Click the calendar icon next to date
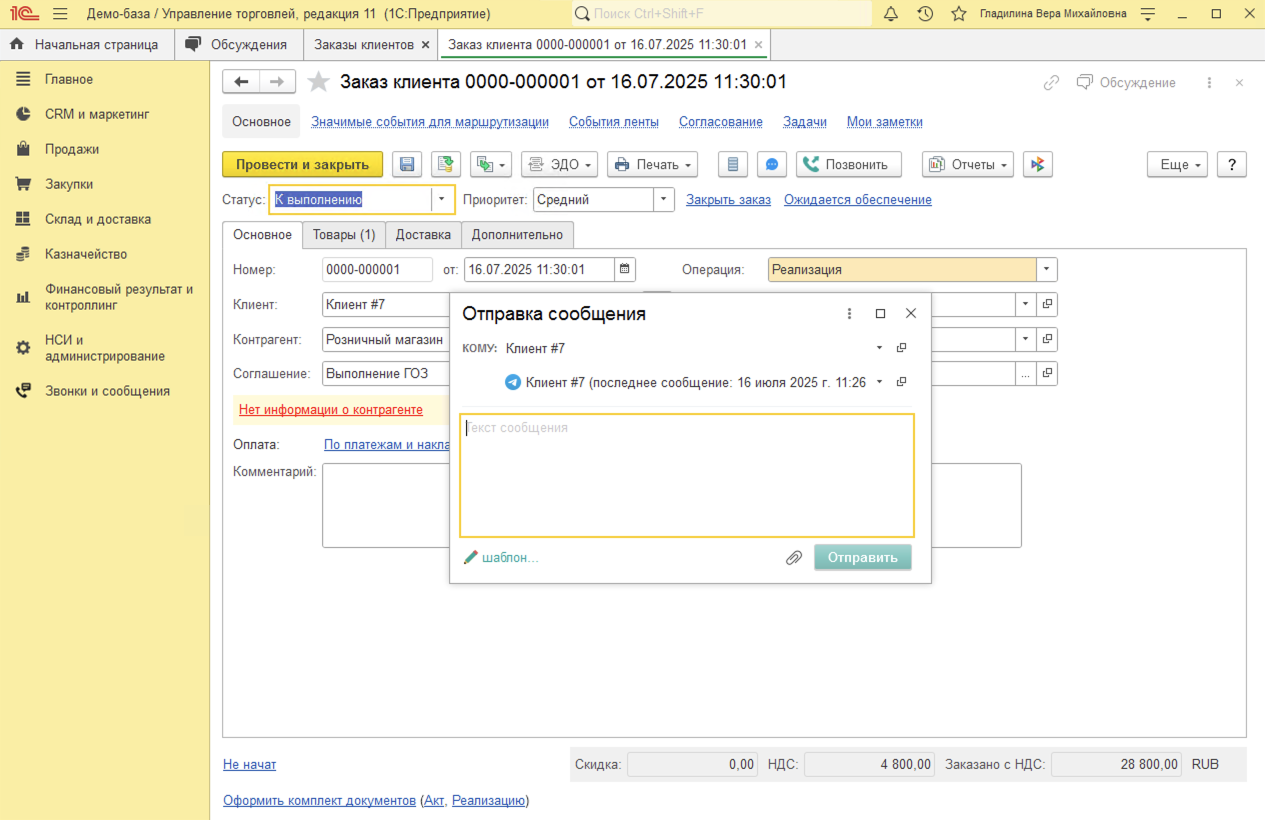The height and width of the screenshot is (820, 1265). point(625,269)
